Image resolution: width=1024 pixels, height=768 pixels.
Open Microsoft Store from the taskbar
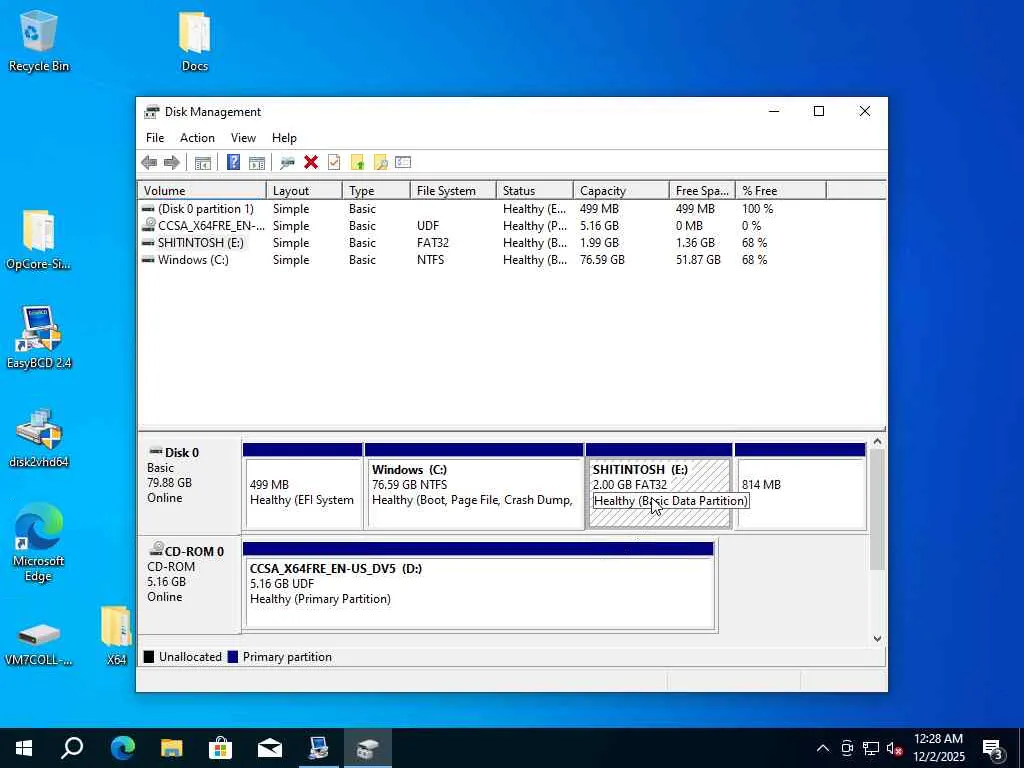pos(220,748)
